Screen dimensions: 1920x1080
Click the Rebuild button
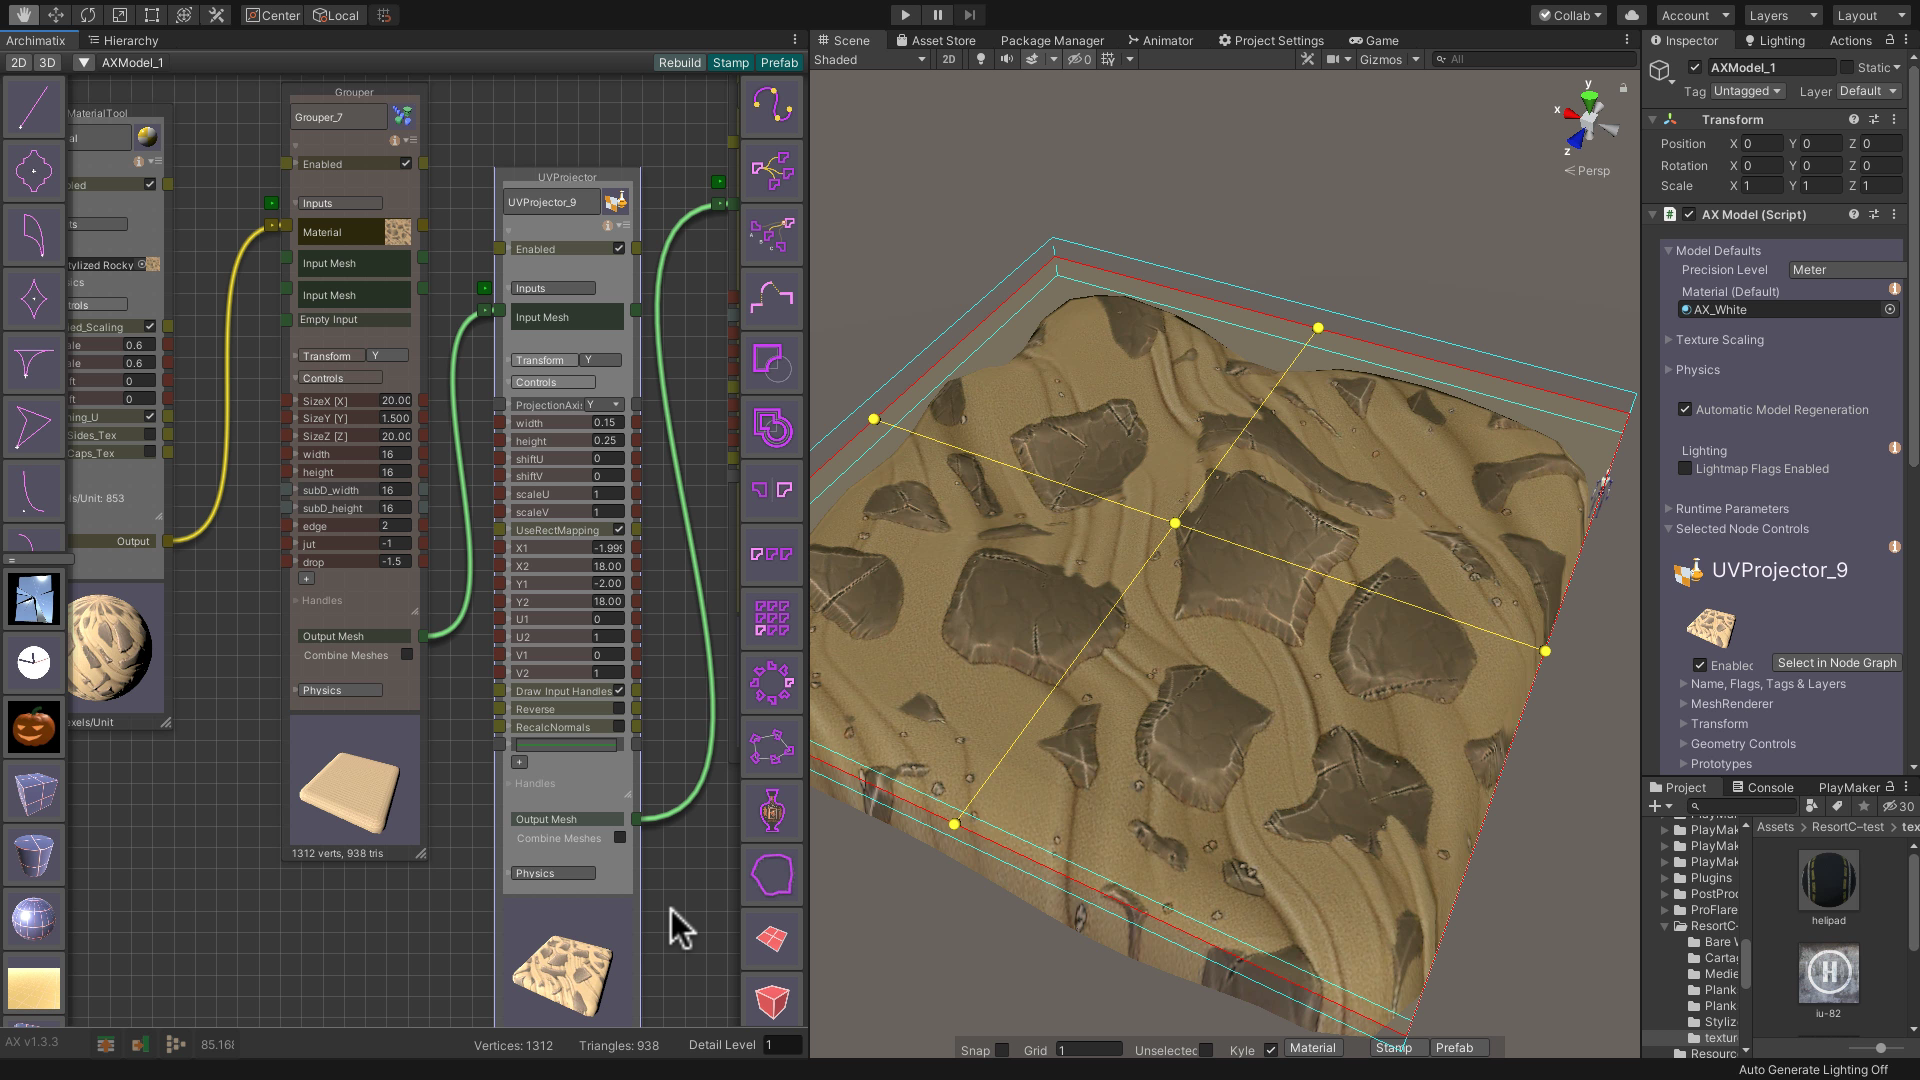click(x=679, y=62)
